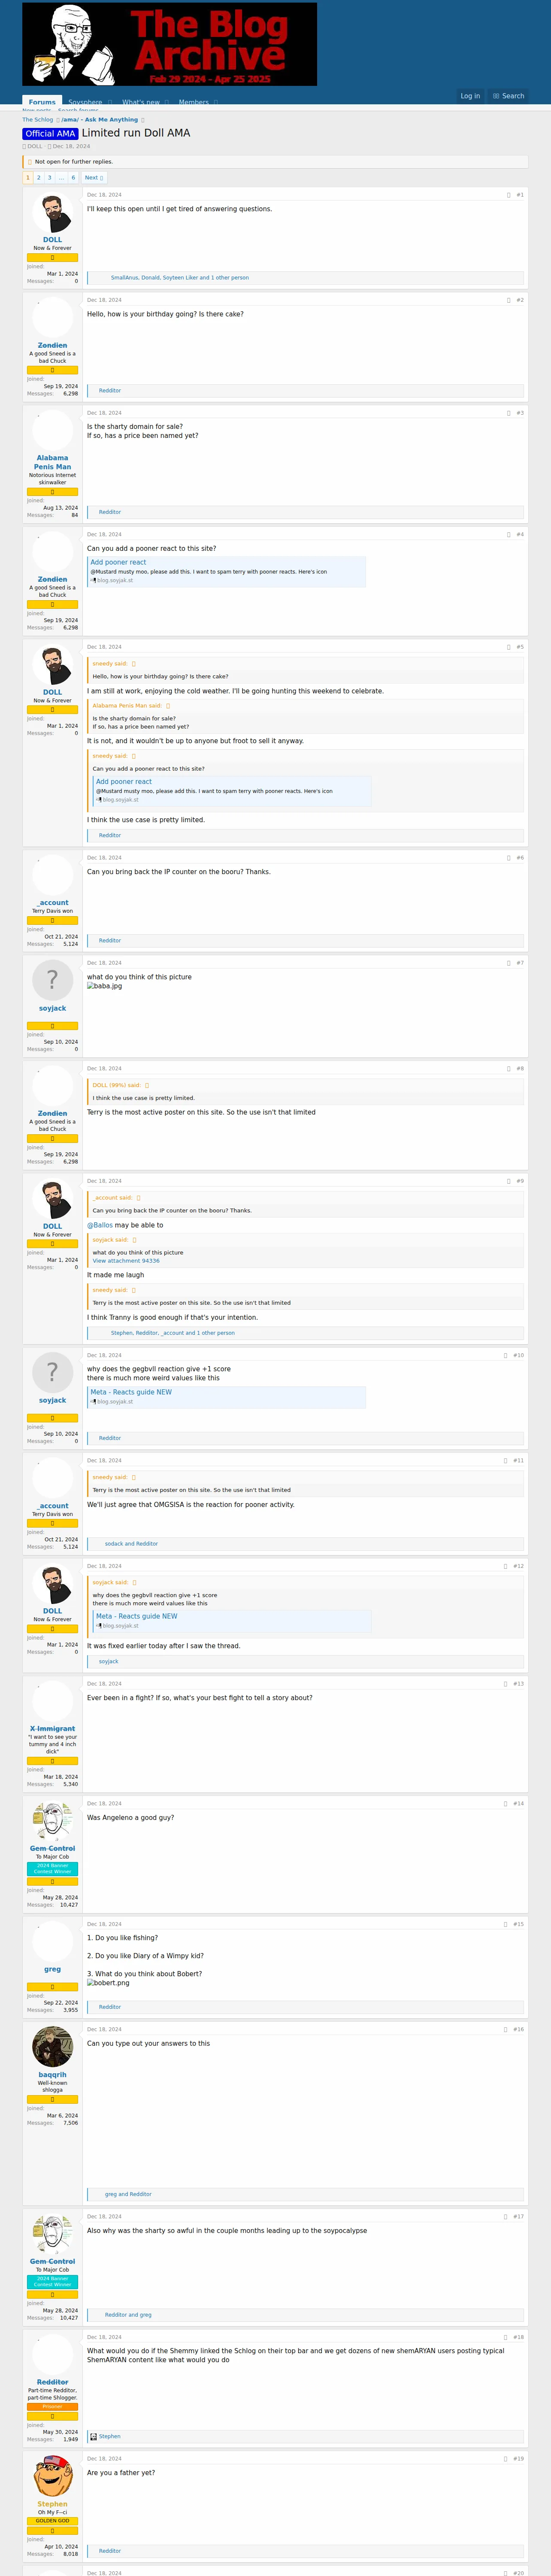
Task: Switch to the Forums tab
Action: [42, 102]
